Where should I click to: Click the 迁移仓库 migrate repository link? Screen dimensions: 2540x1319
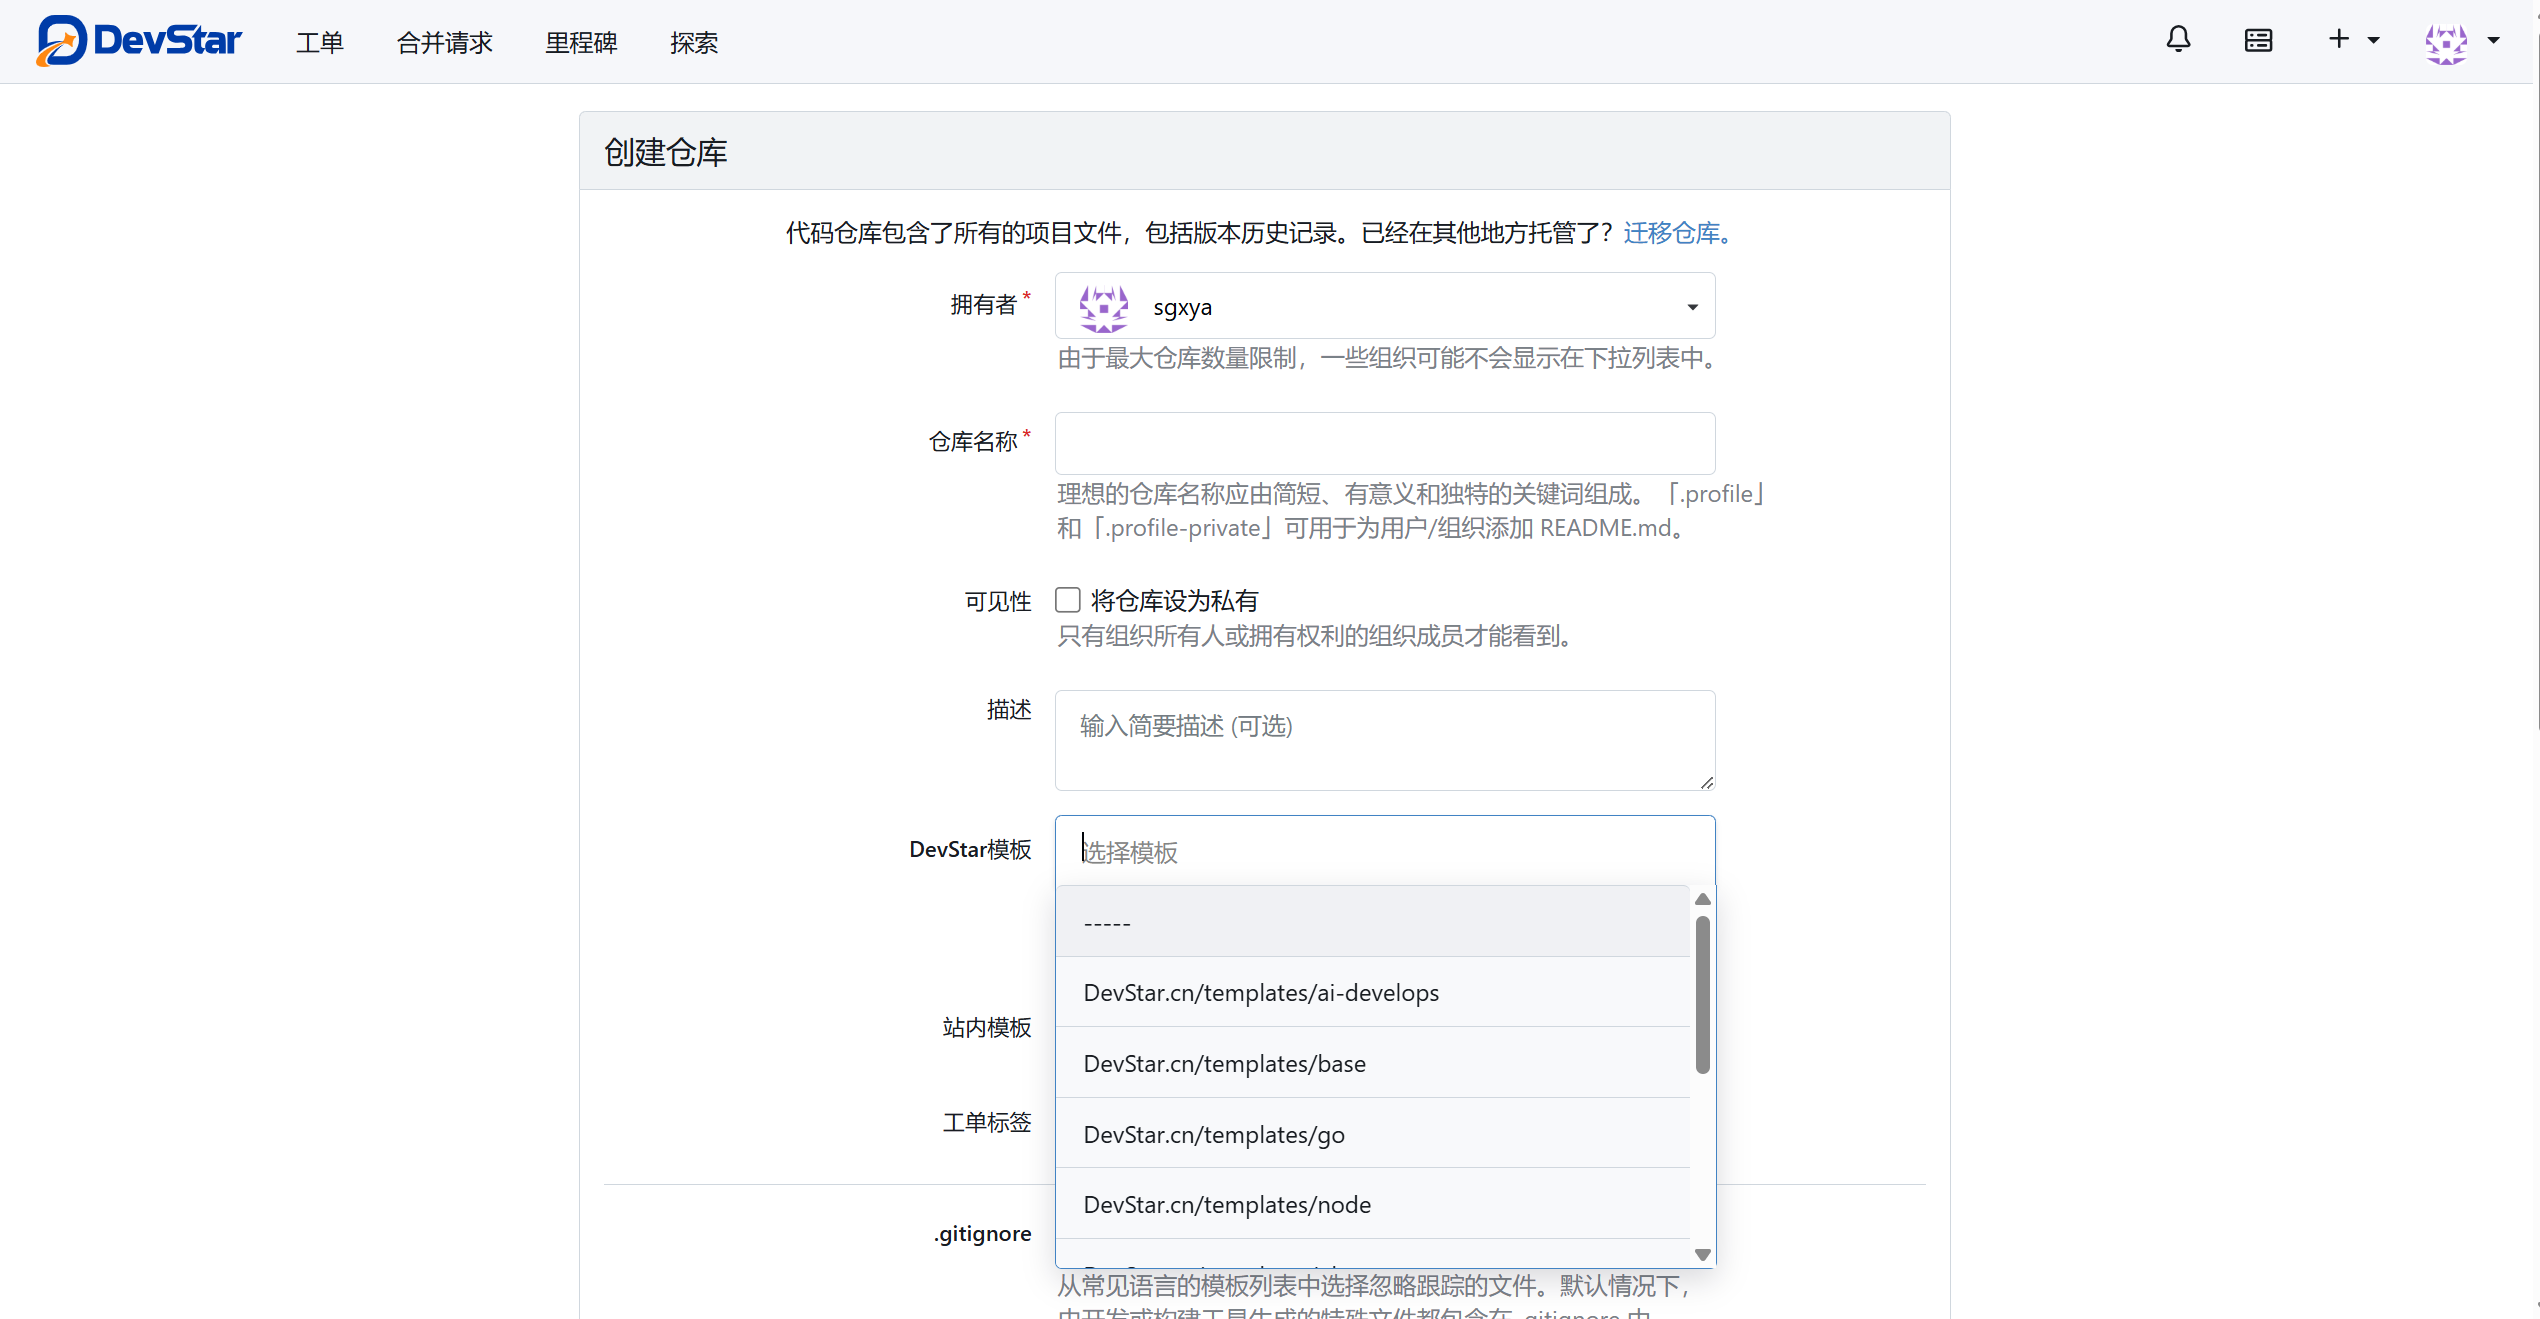pyautogui.click(x=1672, y=233)
